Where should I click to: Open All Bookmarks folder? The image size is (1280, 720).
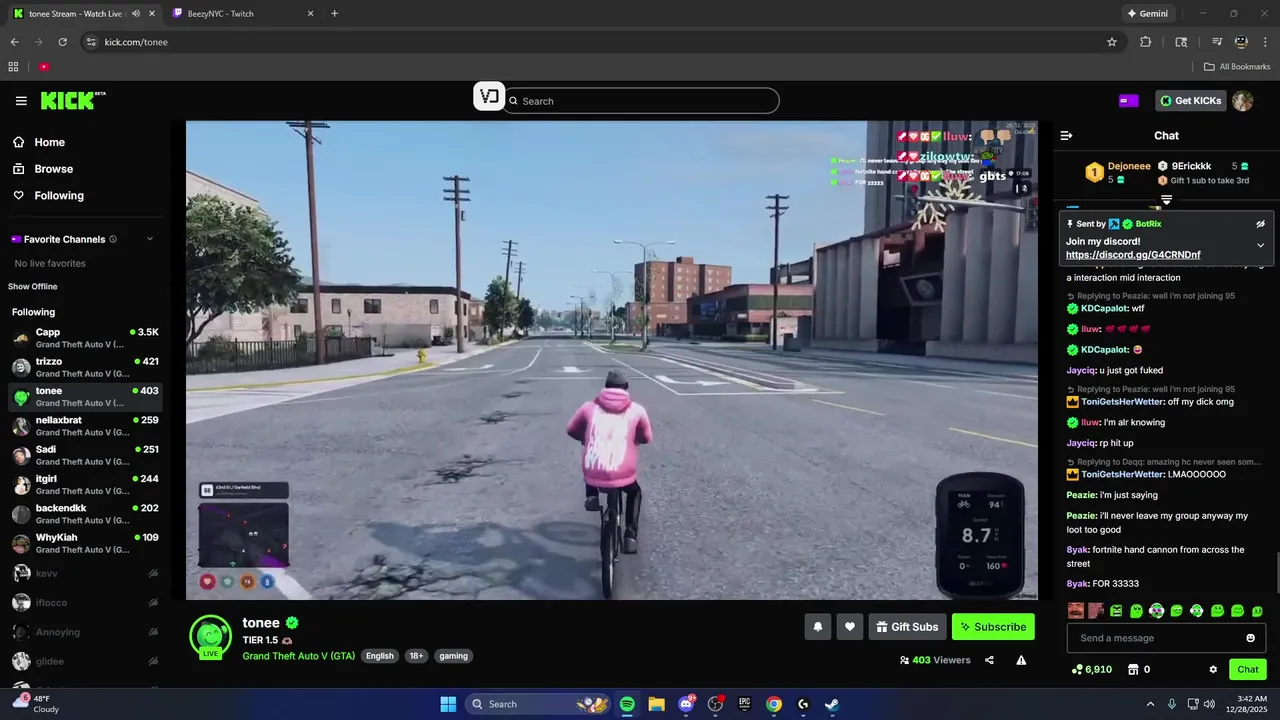point(1237,67)
